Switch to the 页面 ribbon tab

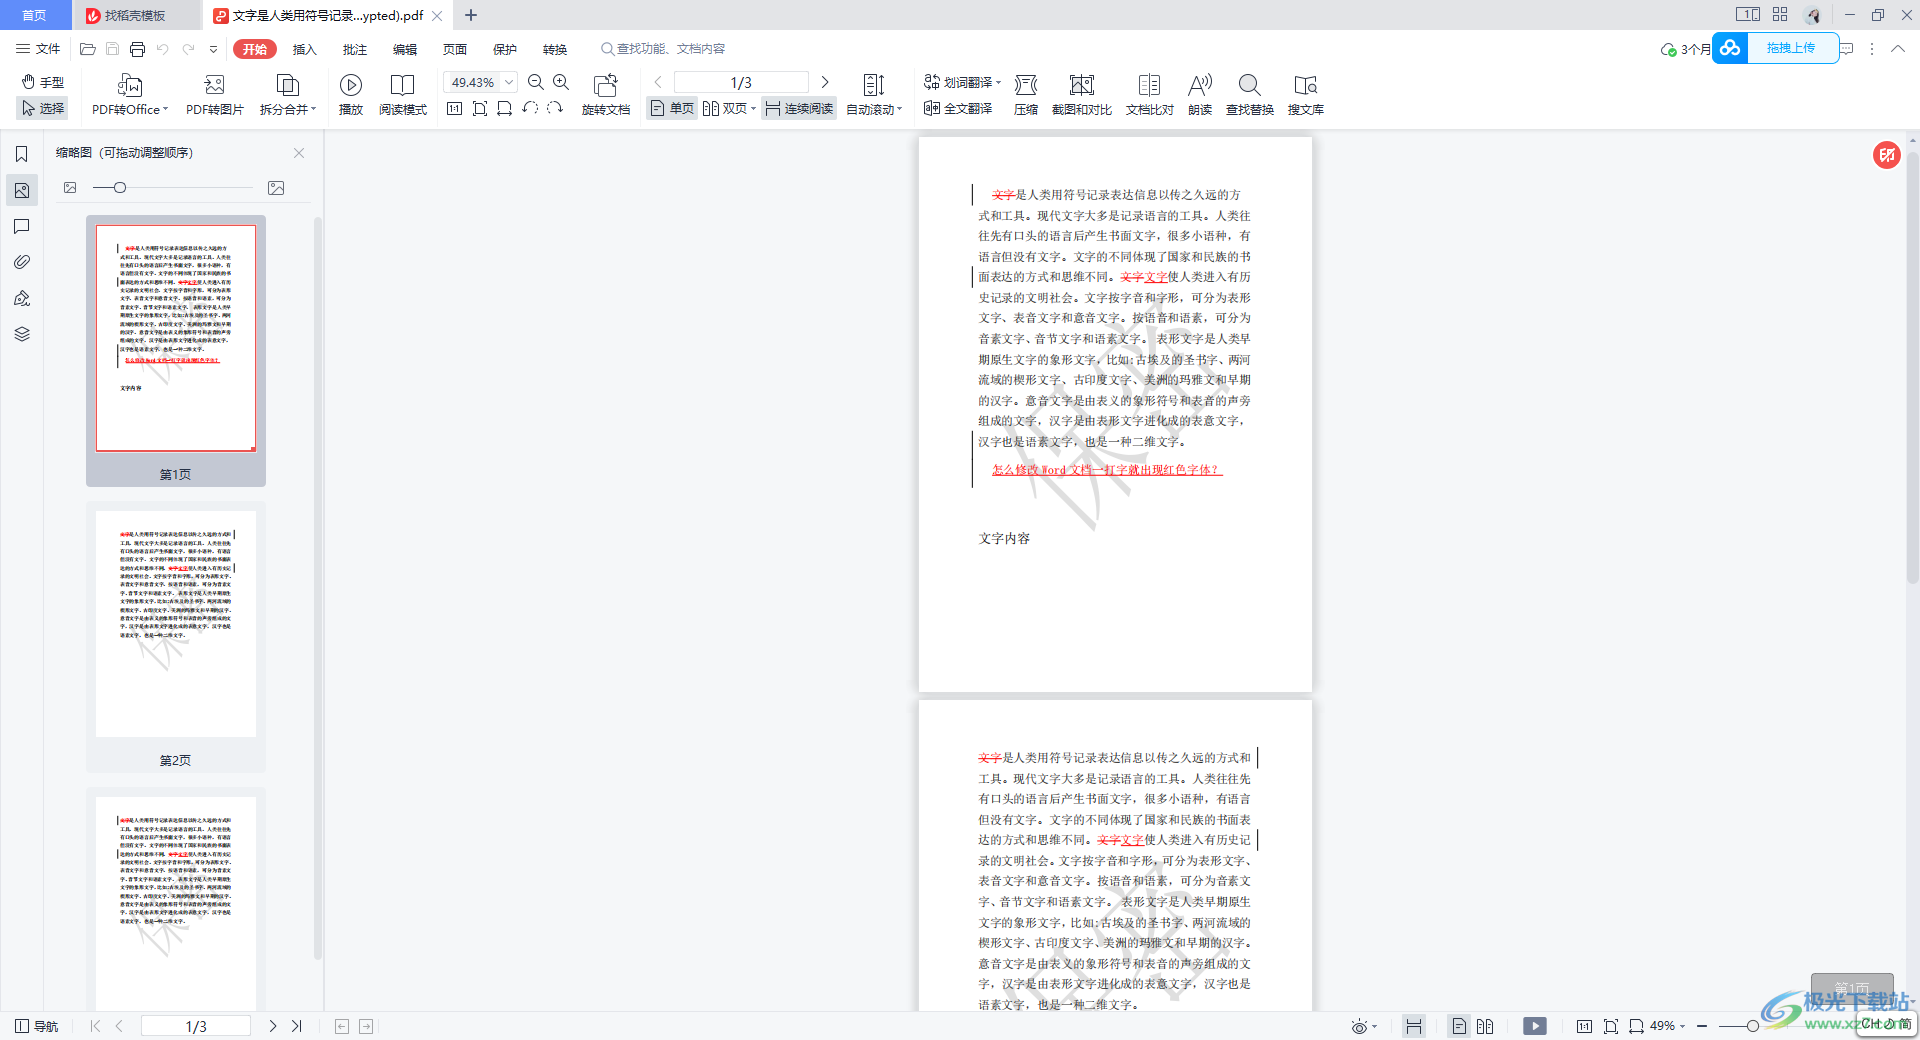click(455, 49)
